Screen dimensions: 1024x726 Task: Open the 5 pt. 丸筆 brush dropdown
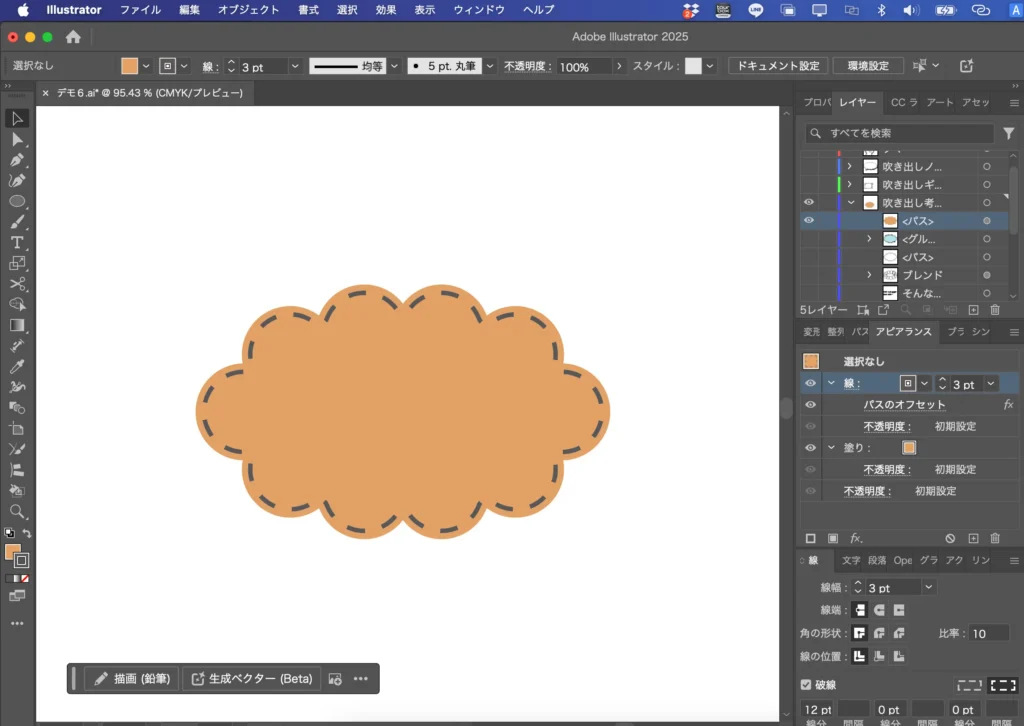[x=490, y=66]
